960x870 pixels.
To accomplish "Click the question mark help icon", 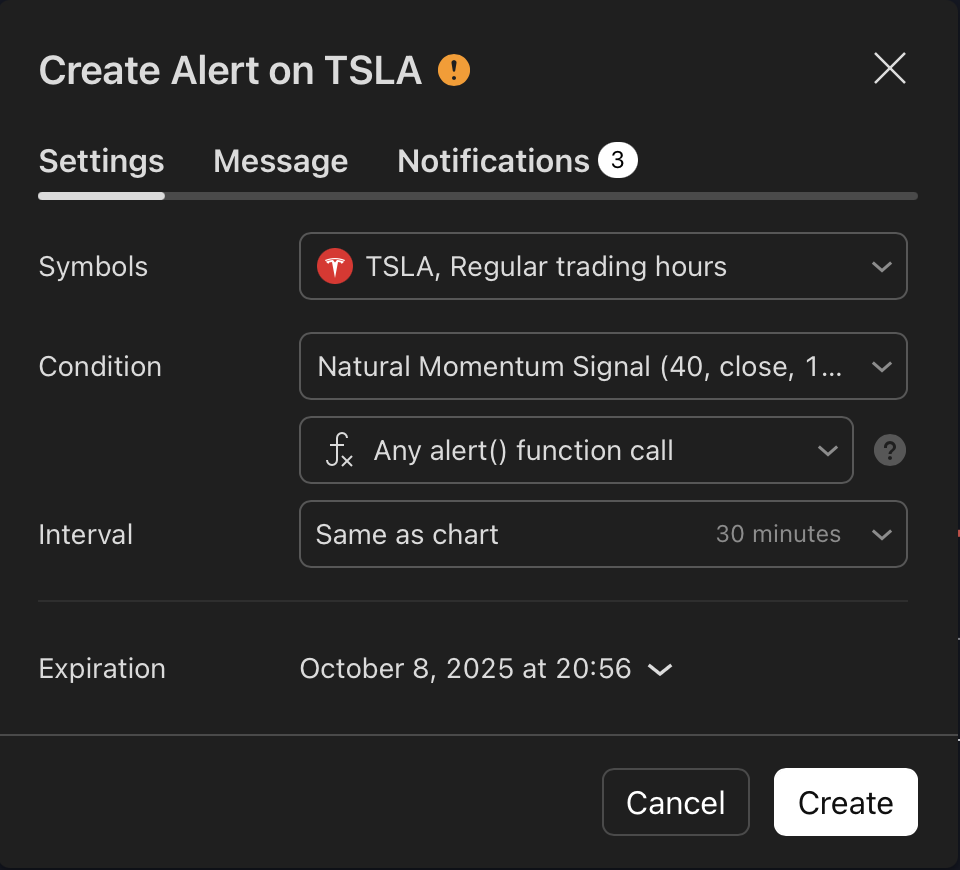I will (890, 450).
